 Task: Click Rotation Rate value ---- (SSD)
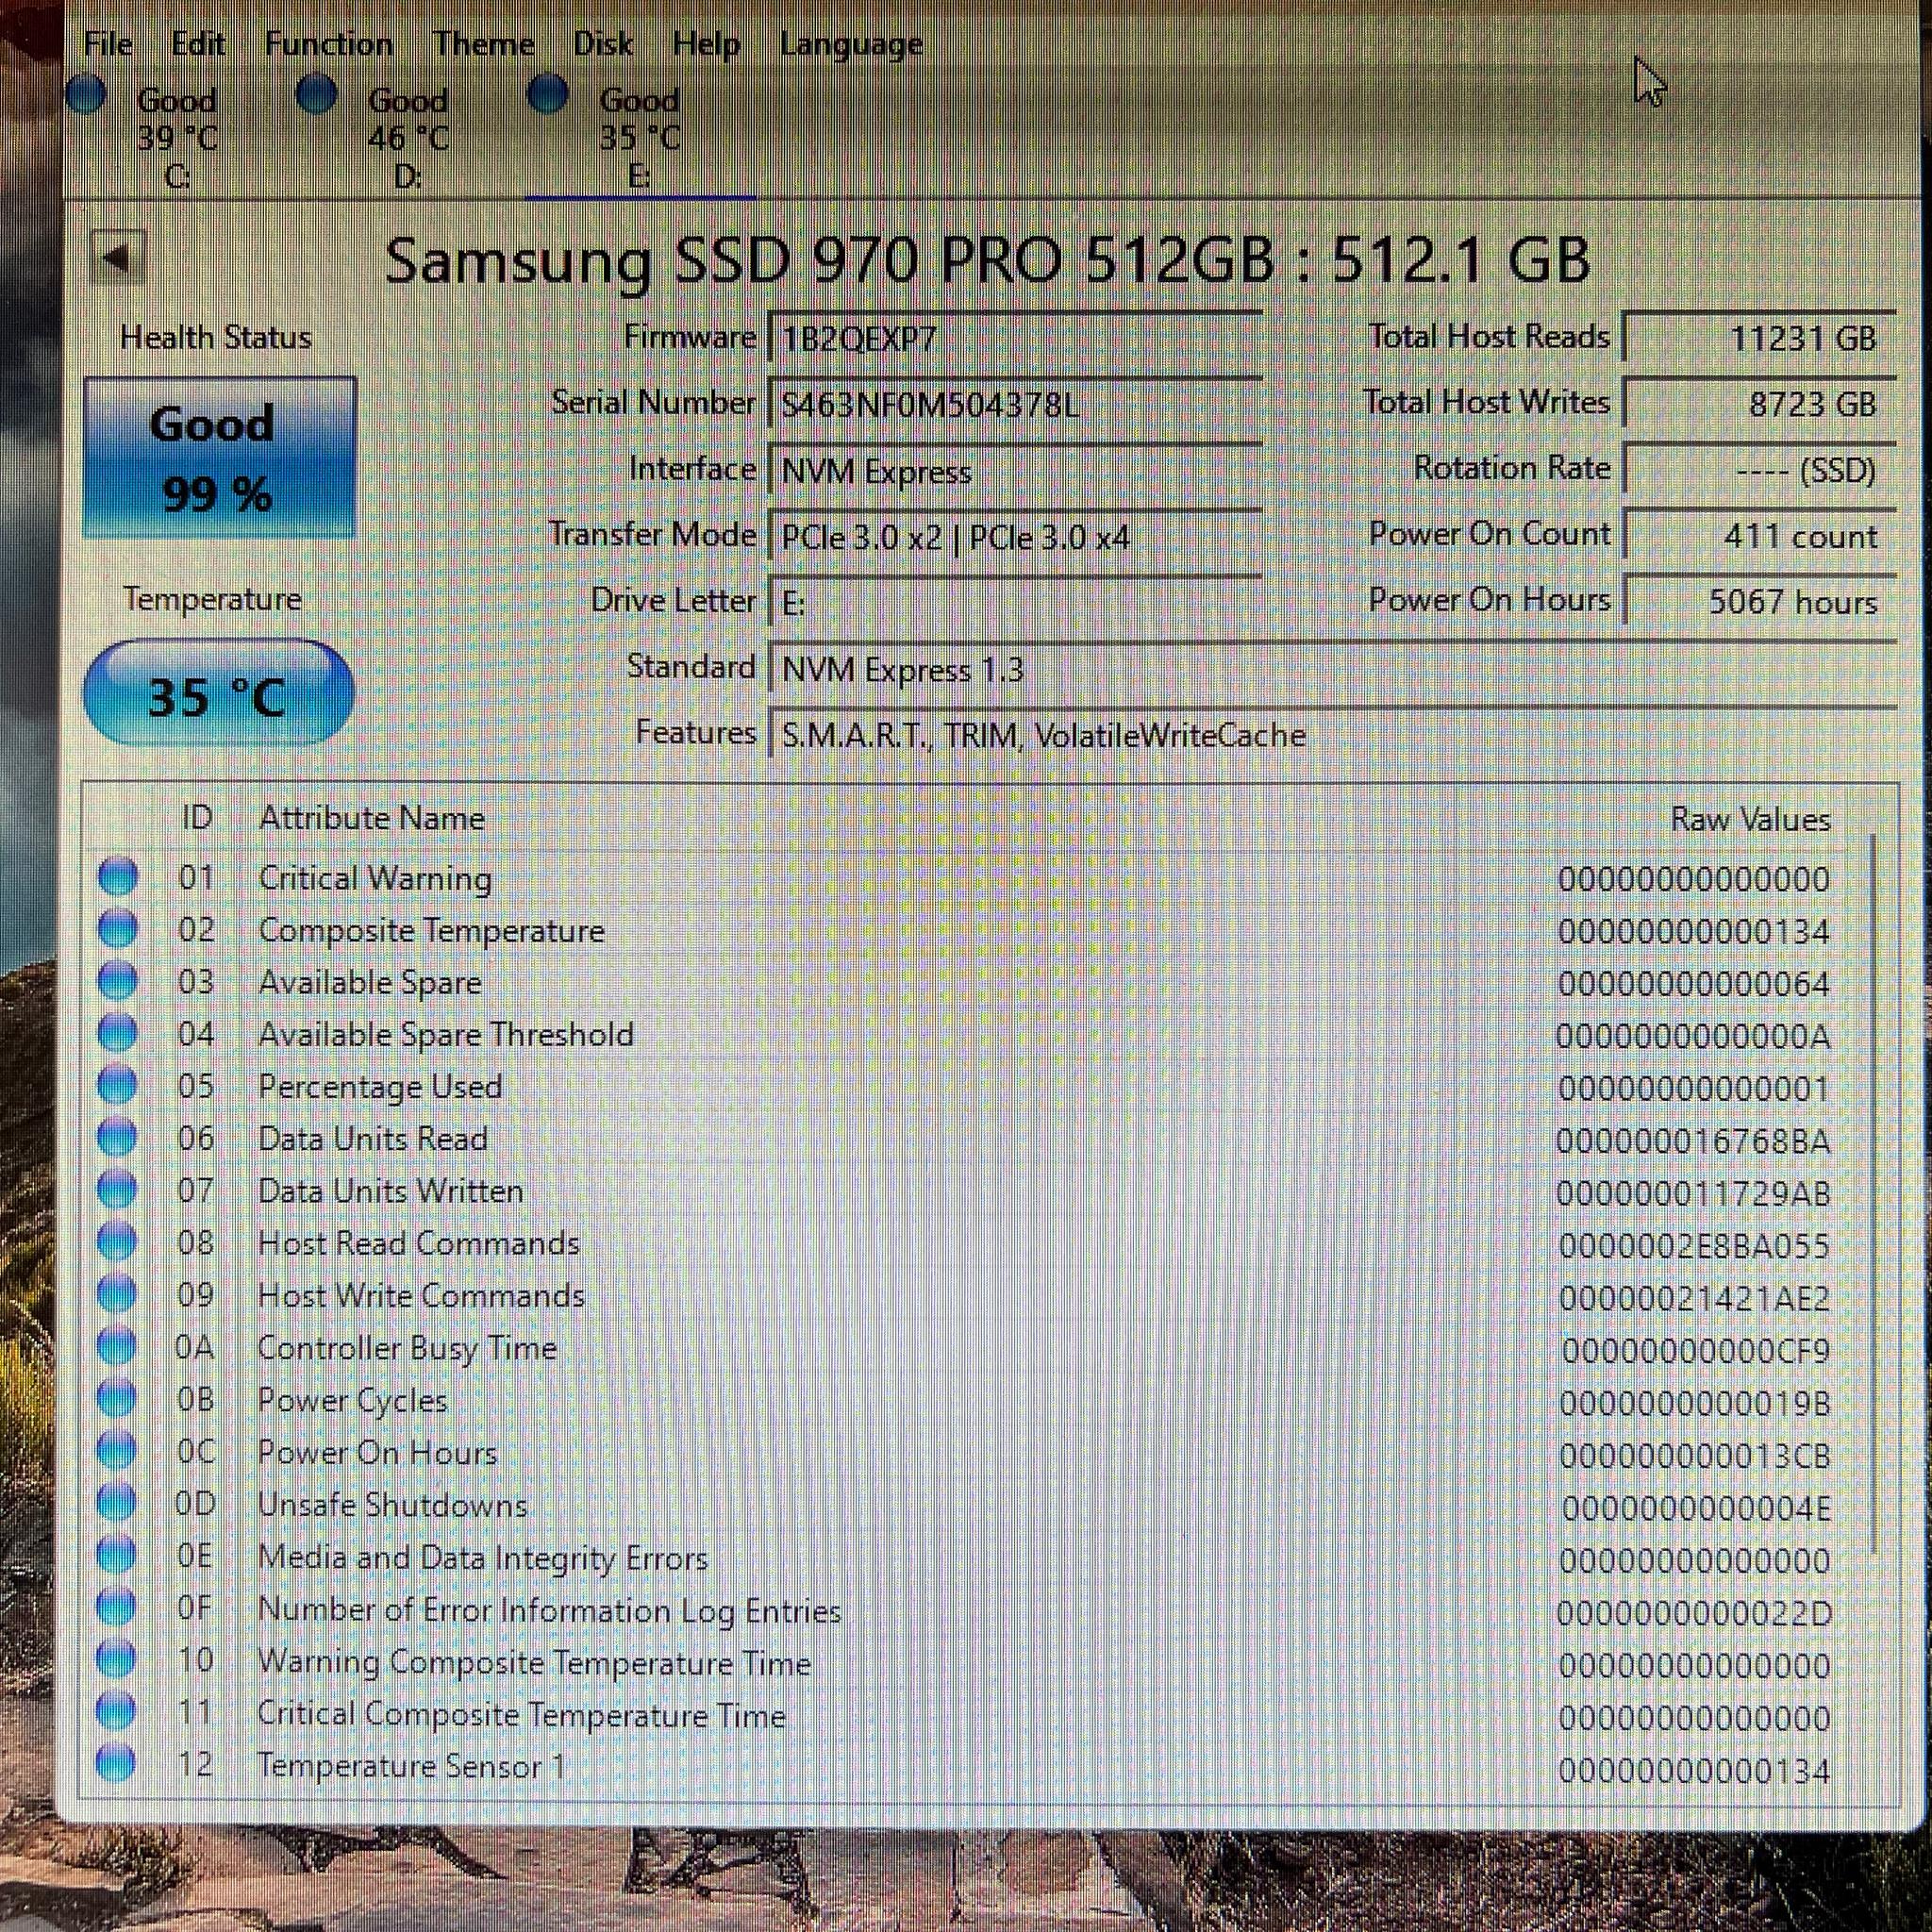click(1759, 469)
